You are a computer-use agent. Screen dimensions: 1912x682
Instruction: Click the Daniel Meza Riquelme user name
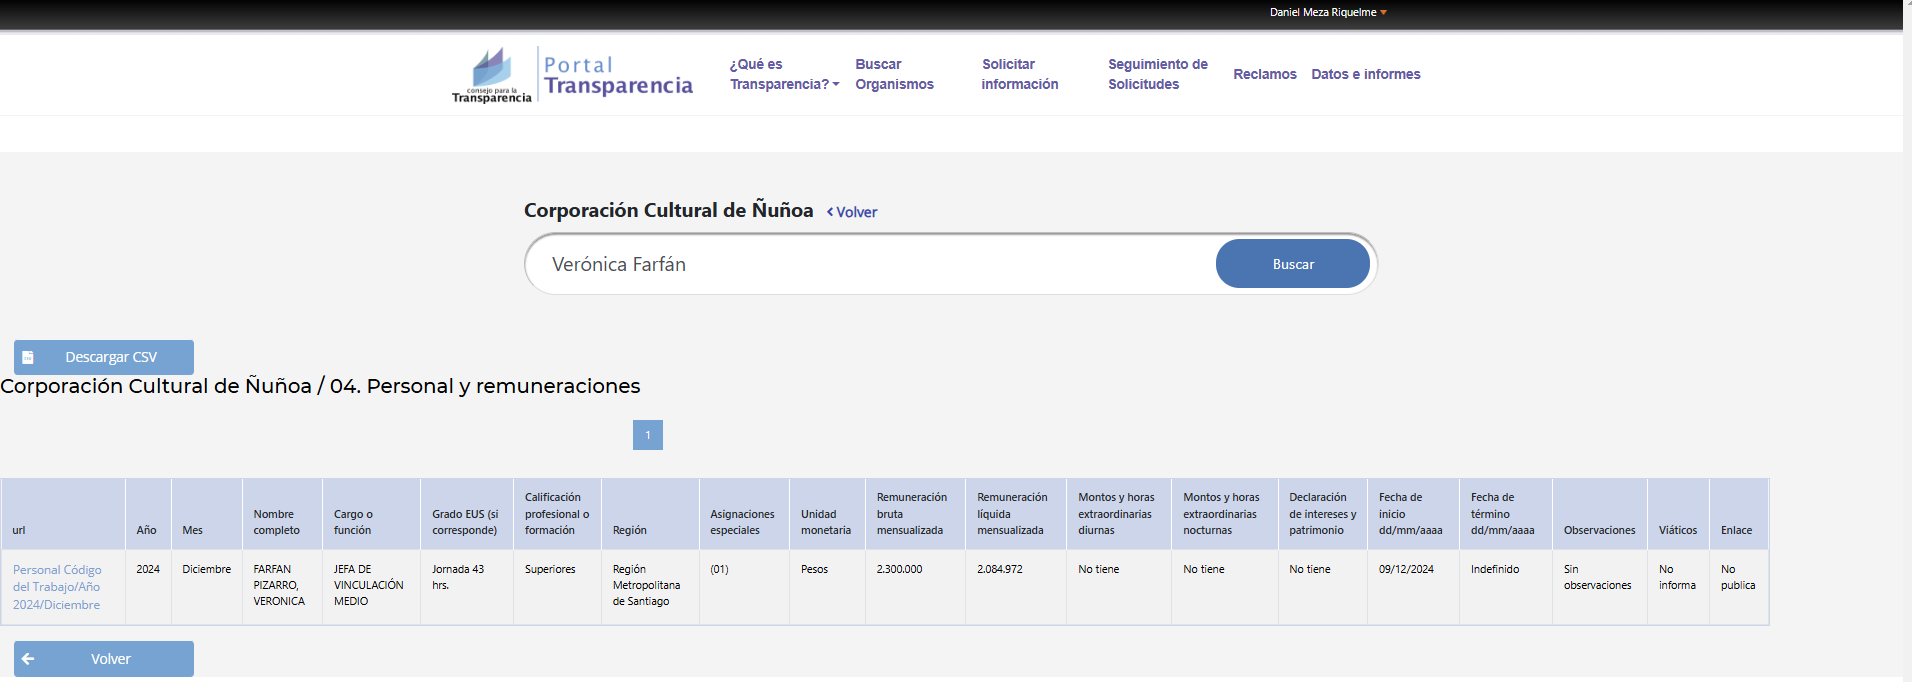1322,13
